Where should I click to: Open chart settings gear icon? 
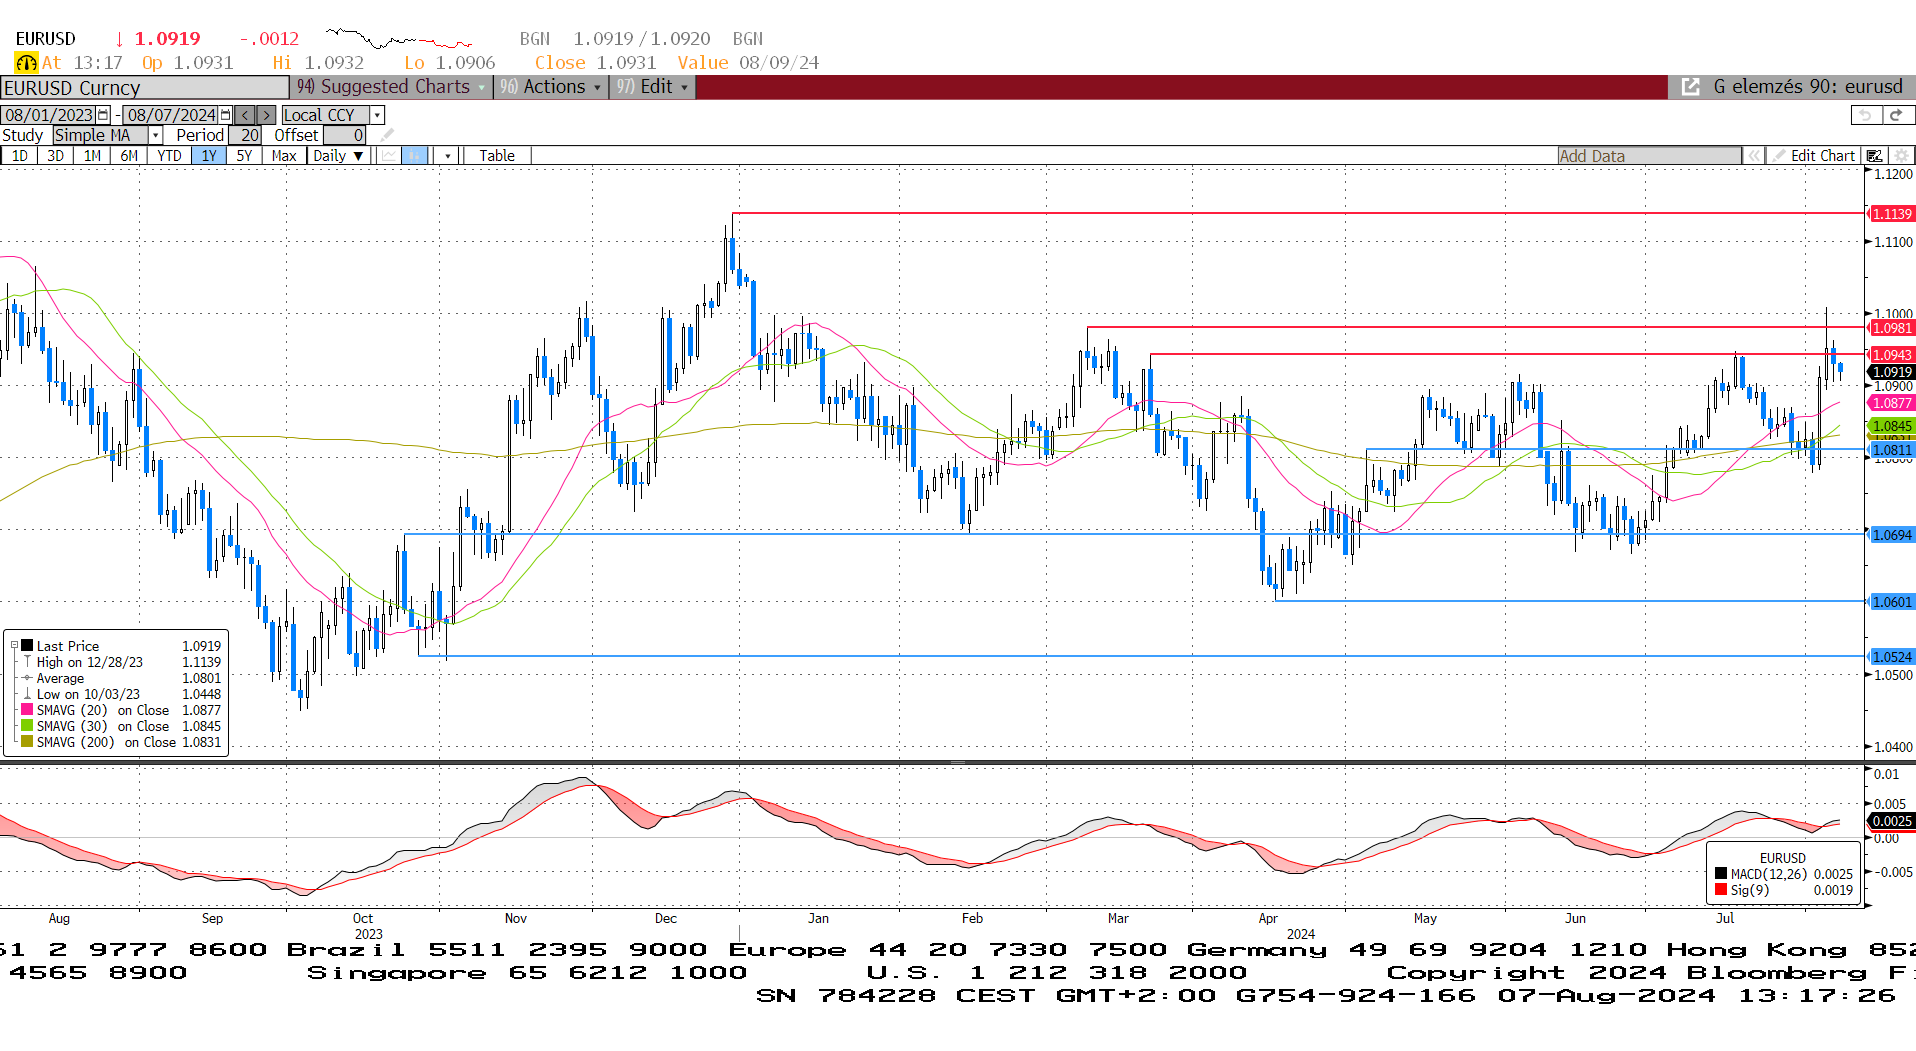point(1901,156)
